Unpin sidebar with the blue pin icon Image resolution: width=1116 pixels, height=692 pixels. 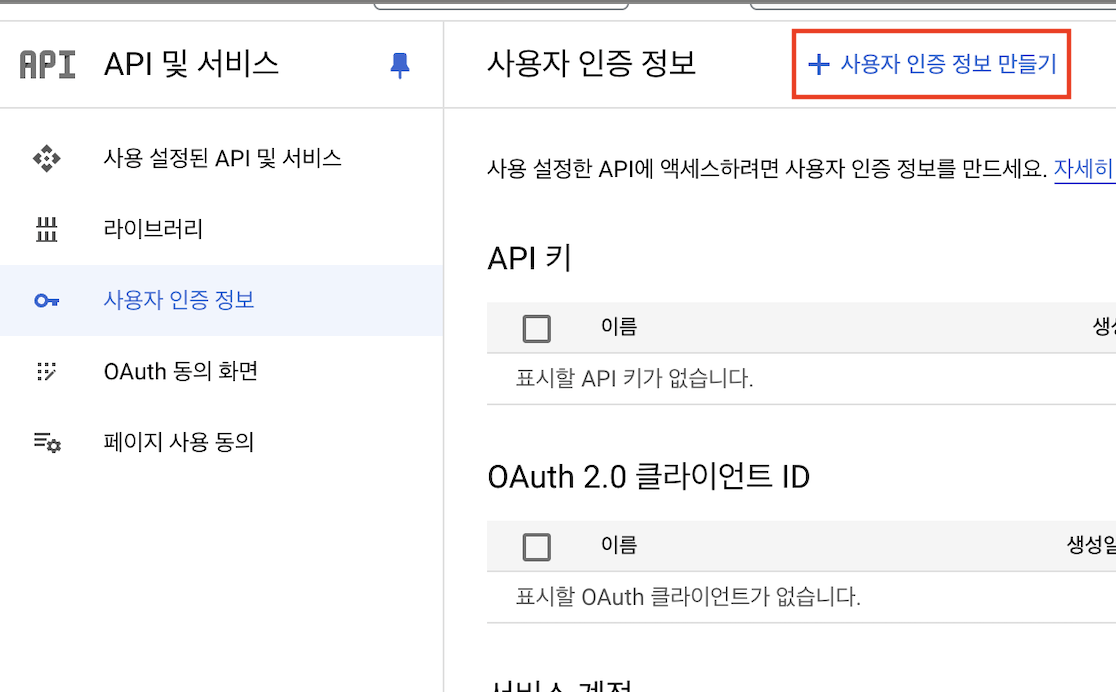400,65
